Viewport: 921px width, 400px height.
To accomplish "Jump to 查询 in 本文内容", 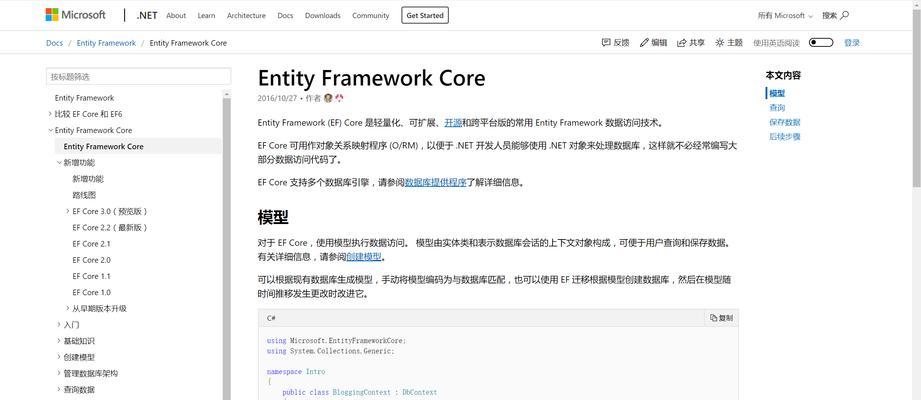I will tap(777, 107).
